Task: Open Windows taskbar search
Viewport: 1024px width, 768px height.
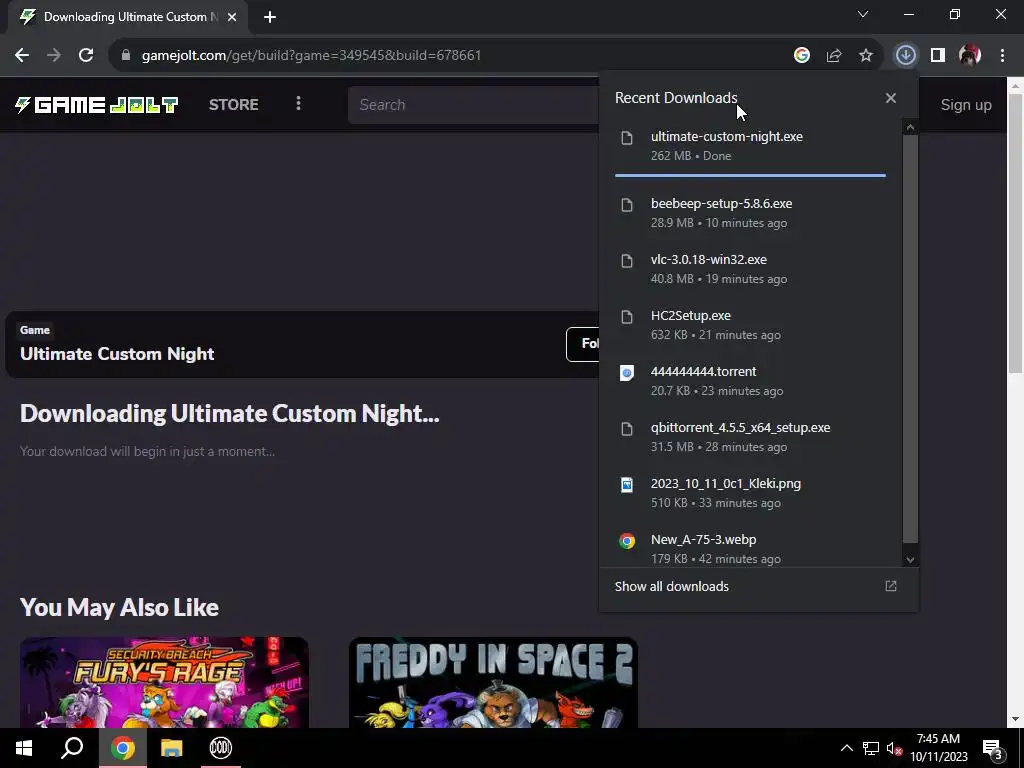Action: 72,748
